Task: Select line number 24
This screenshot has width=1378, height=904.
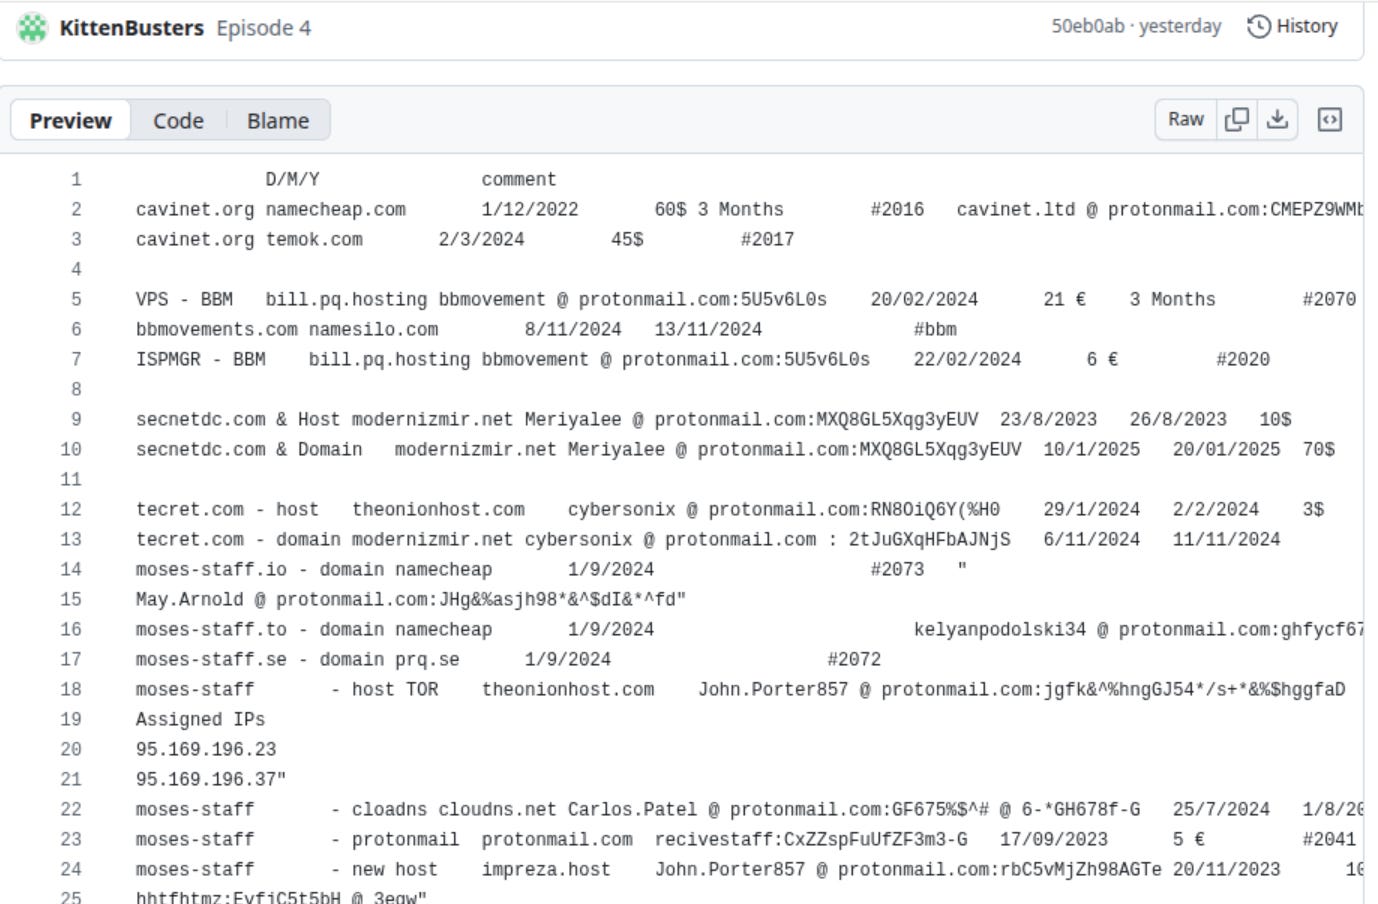Action: click(70, 870)
